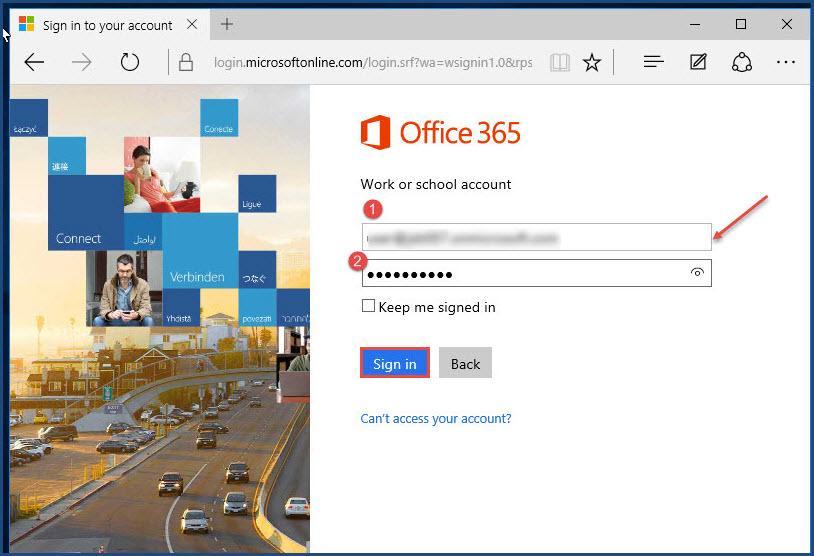
Task: Check the 'Keep me signed in' checkbox
Action: 368,306
